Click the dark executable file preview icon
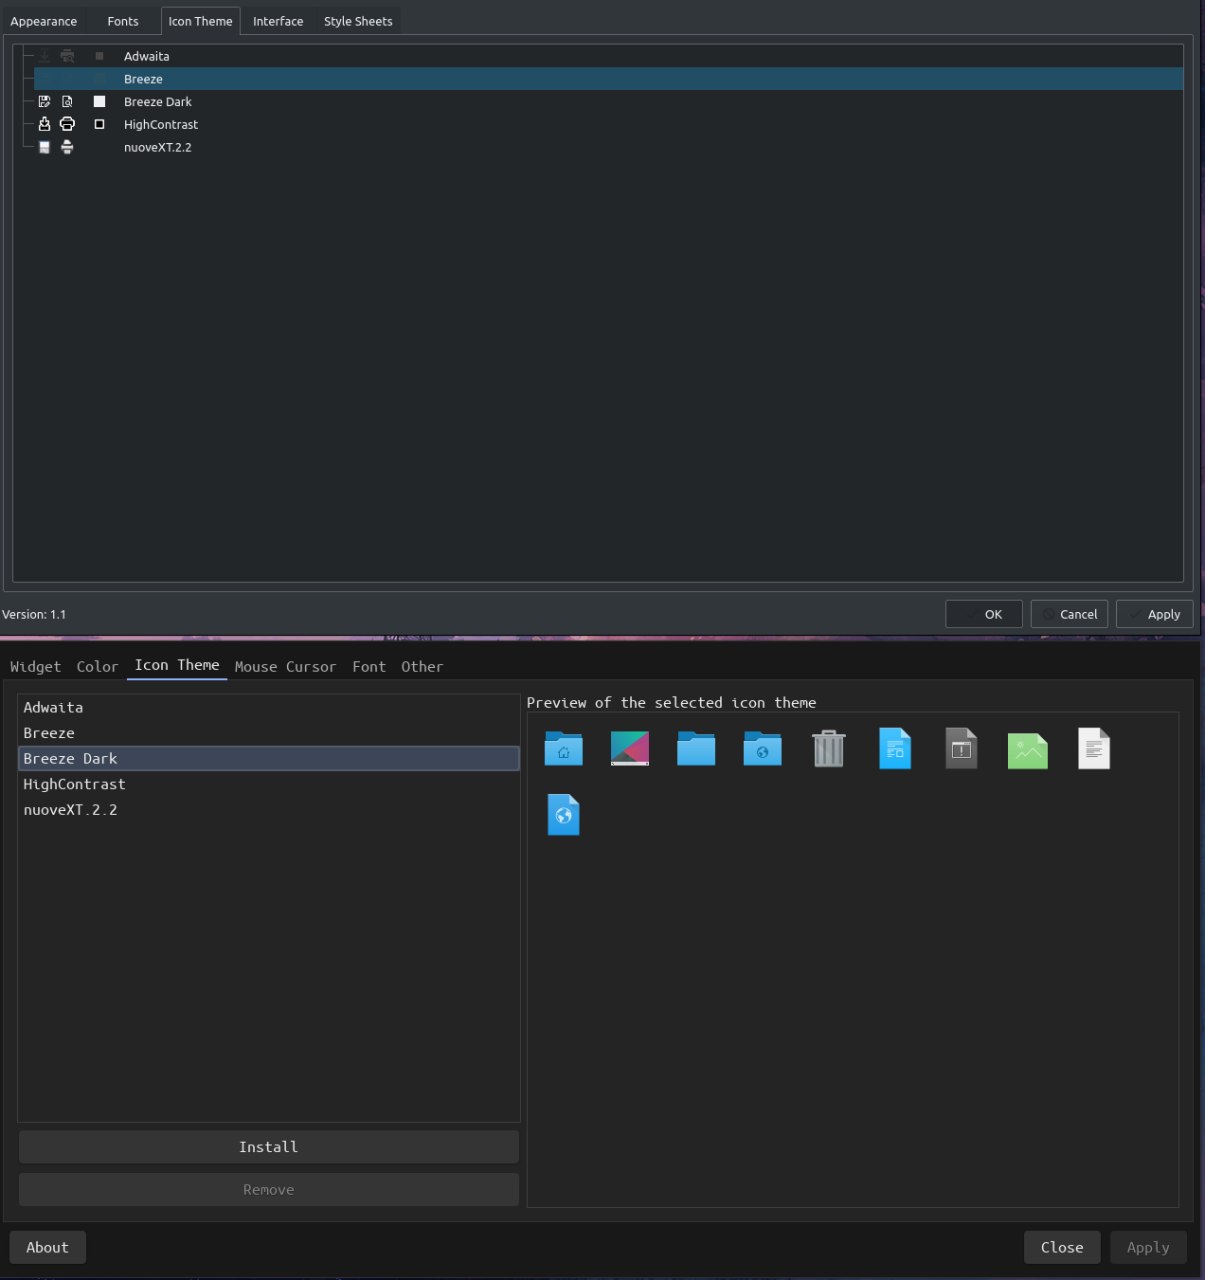Screen dimensions: 1205x1280 point(961,748)
